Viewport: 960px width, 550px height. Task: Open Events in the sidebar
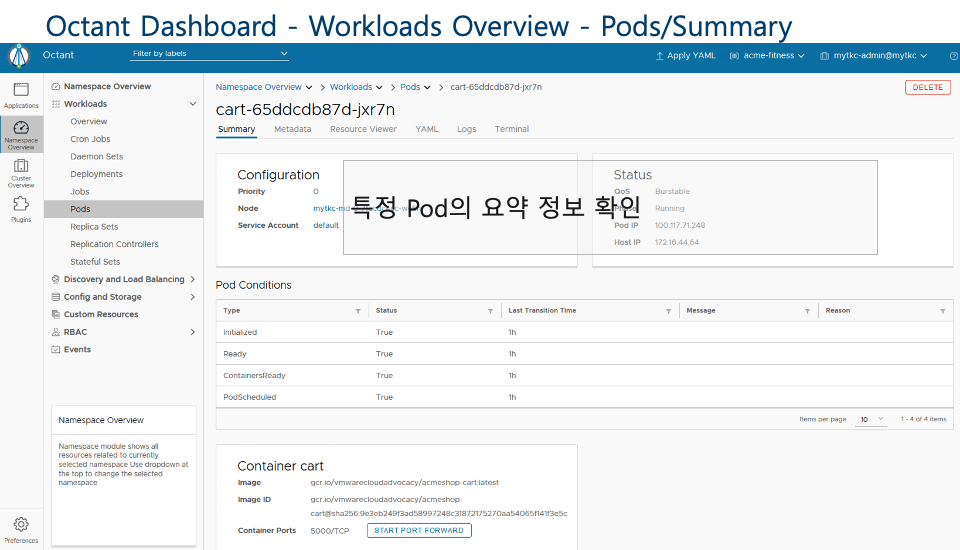(77, 350)
